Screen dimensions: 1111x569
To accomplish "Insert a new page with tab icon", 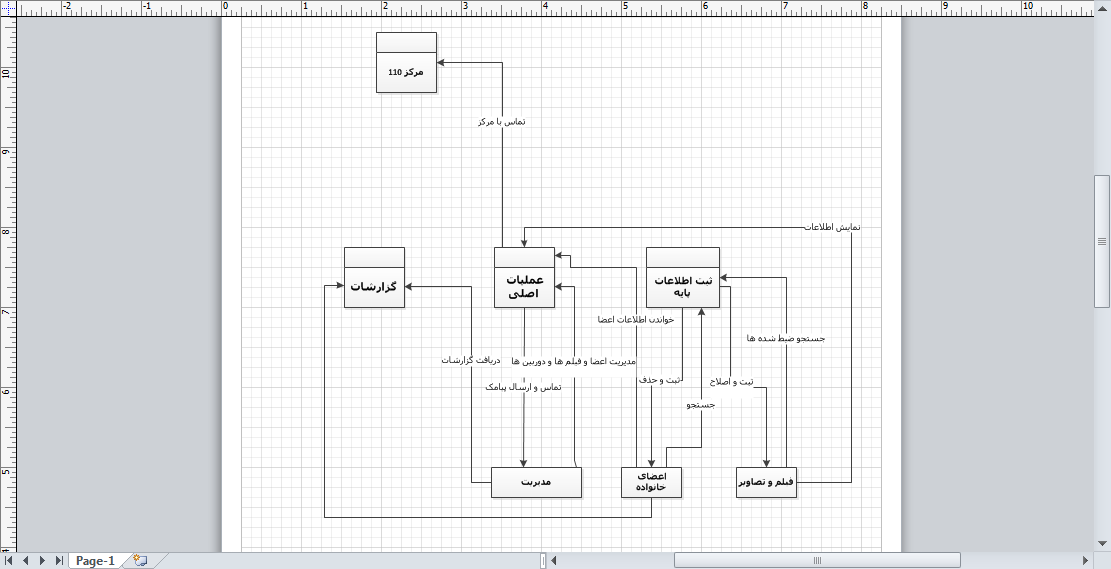I will (140, 560).
